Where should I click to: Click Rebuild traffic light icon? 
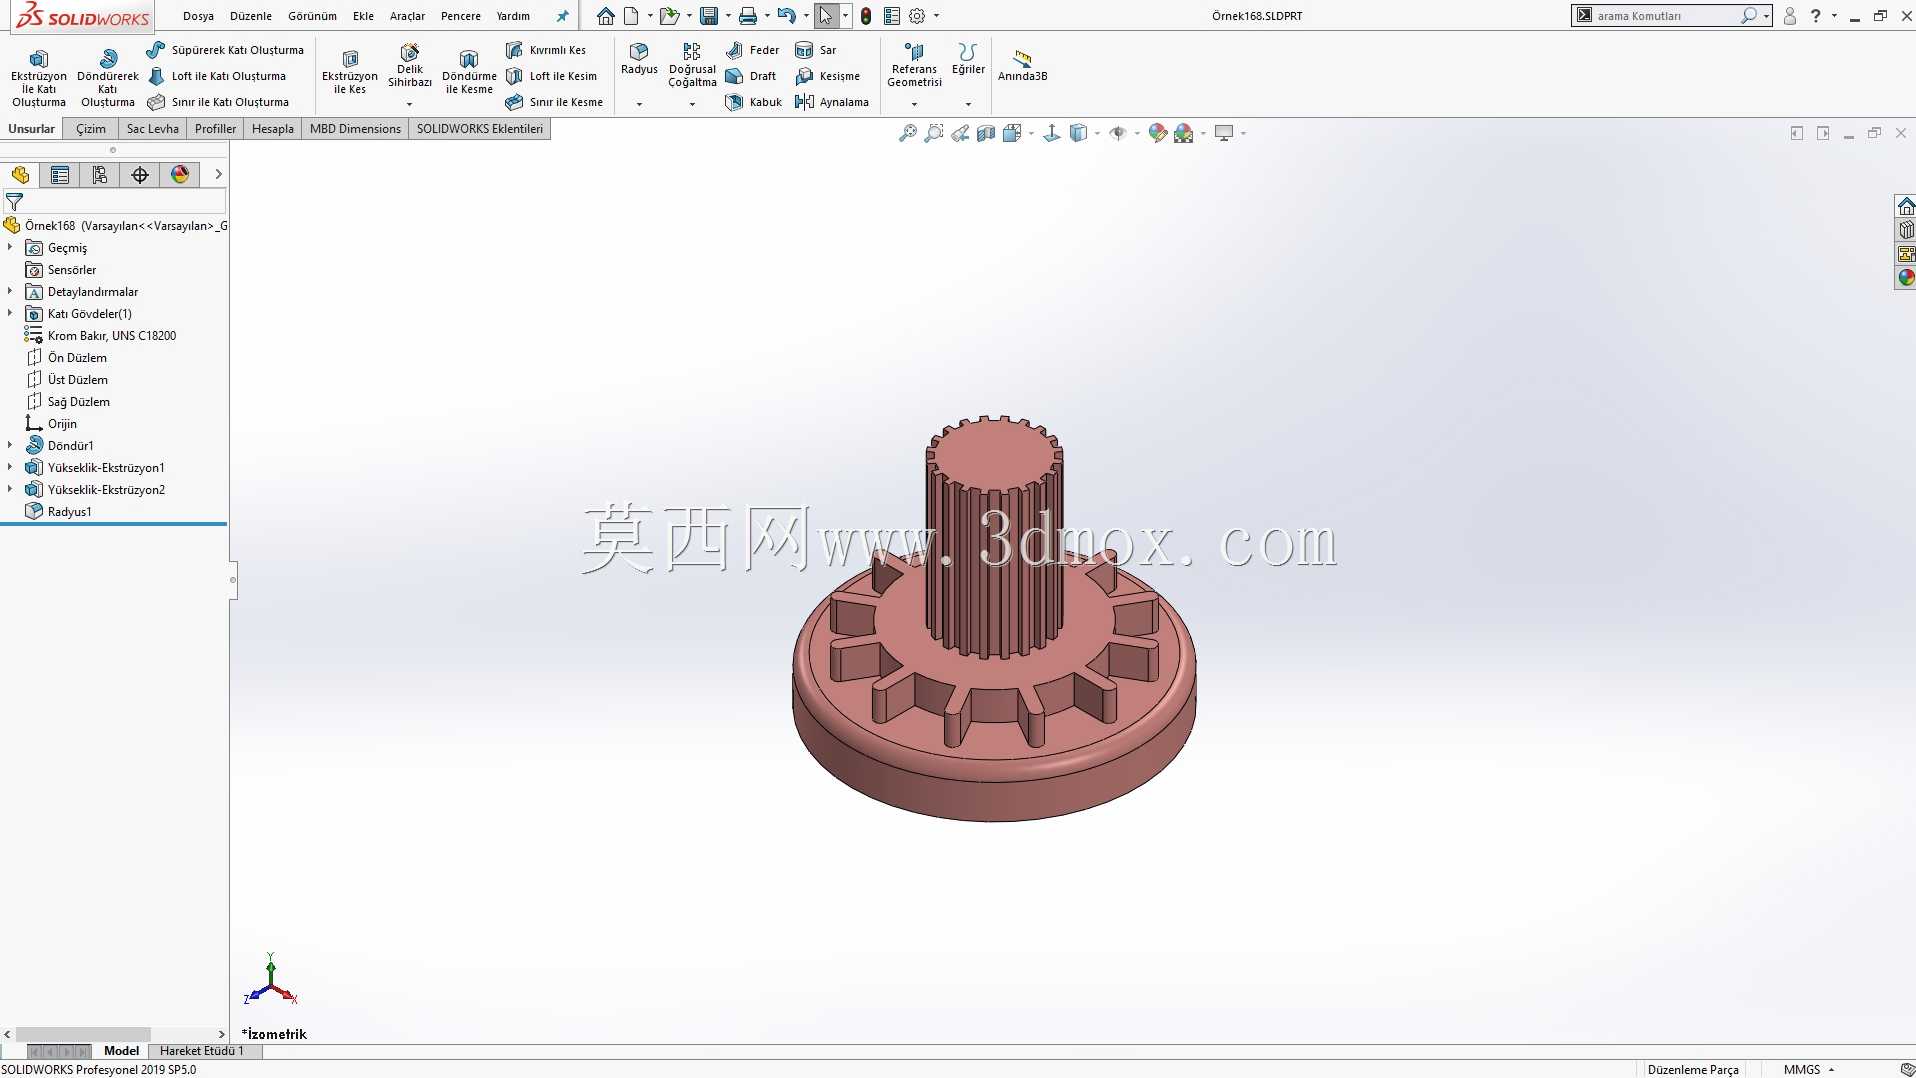pyautogui.click(x=866, y=16)
